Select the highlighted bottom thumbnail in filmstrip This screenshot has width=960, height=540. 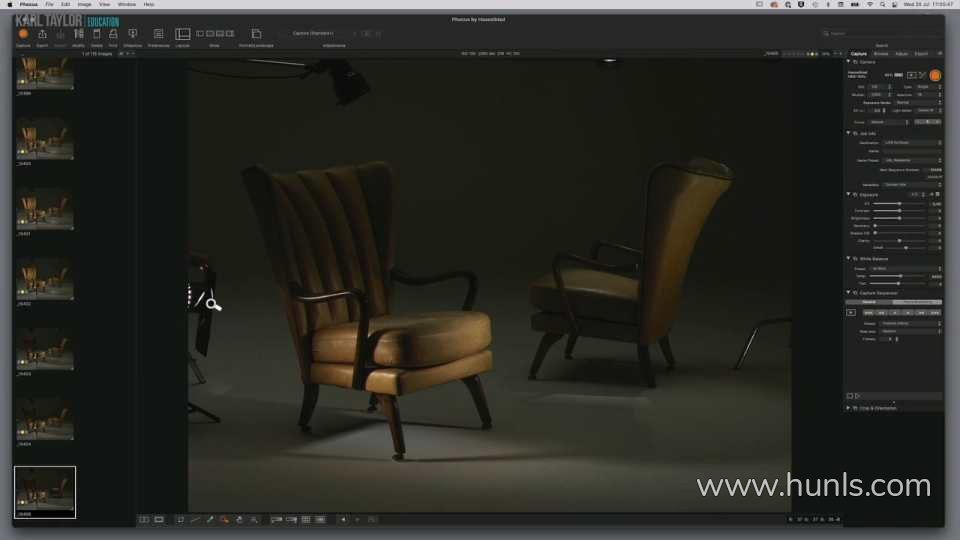point(45,492)
